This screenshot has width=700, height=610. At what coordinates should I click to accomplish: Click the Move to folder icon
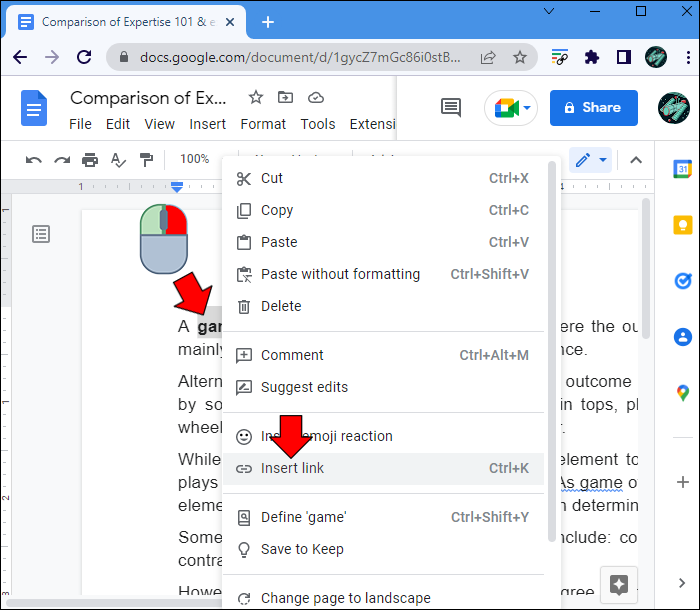click(285, 97)
